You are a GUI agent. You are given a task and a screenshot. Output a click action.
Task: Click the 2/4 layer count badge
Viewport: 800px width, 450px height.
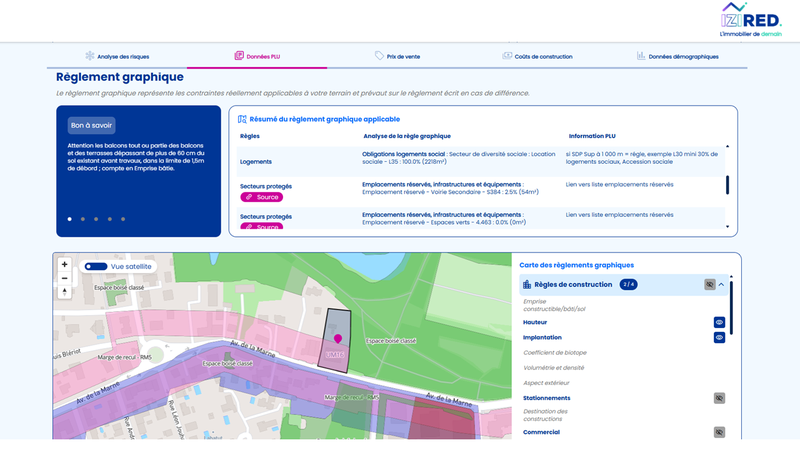pyautogui.click(x=629, y=285)
